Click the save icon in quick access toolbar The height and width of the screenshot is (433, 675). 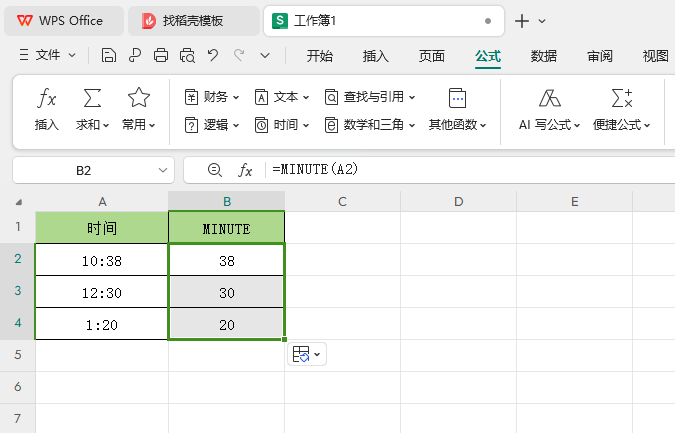(x=109, y=56)
